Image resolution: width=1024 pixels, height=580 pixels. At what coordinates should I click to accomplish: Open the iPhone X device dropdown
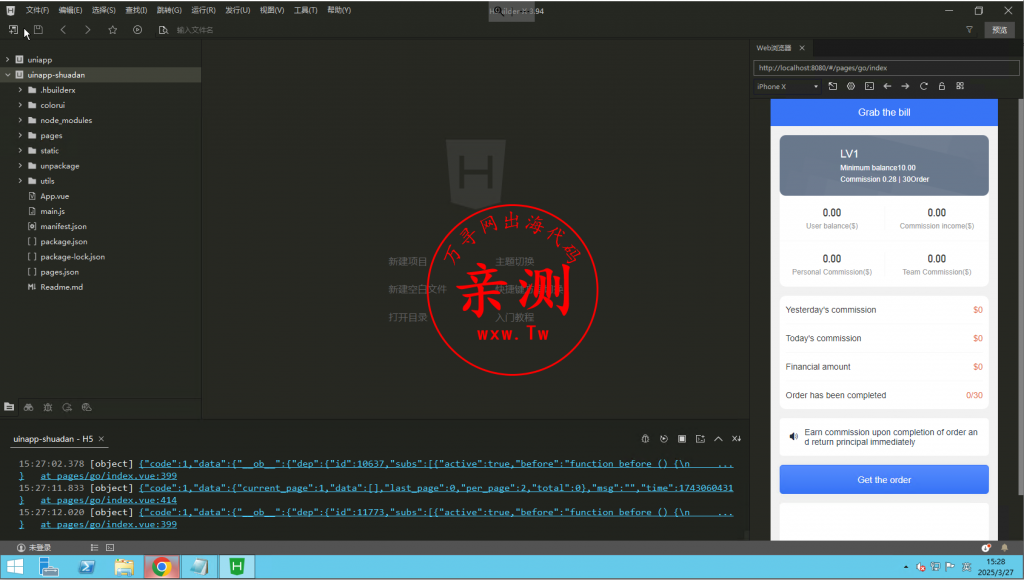pos(787,86)
